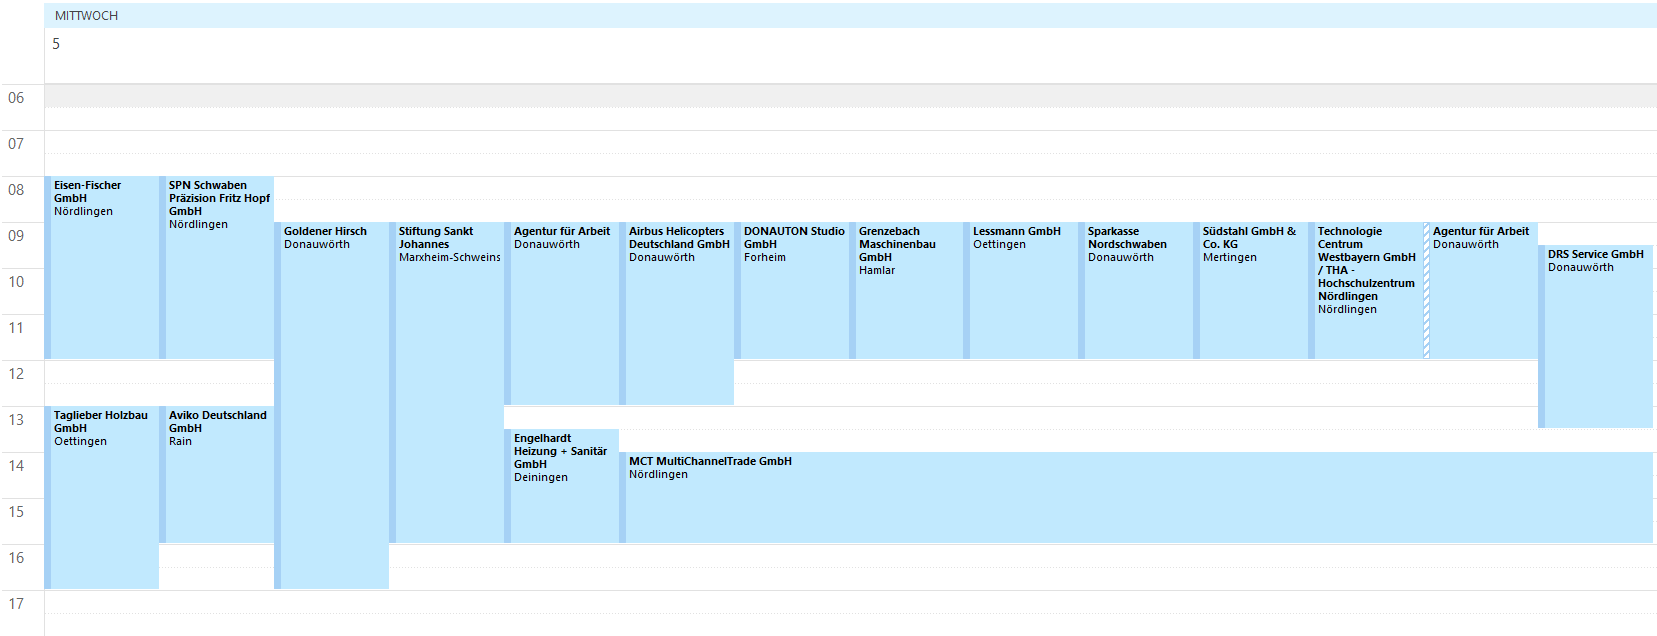Open Agentur für Arbeit appointment beside Stiftung Sankt Johannes
The width and height of the screenshot is (1657, 636).
pos(562,313)
